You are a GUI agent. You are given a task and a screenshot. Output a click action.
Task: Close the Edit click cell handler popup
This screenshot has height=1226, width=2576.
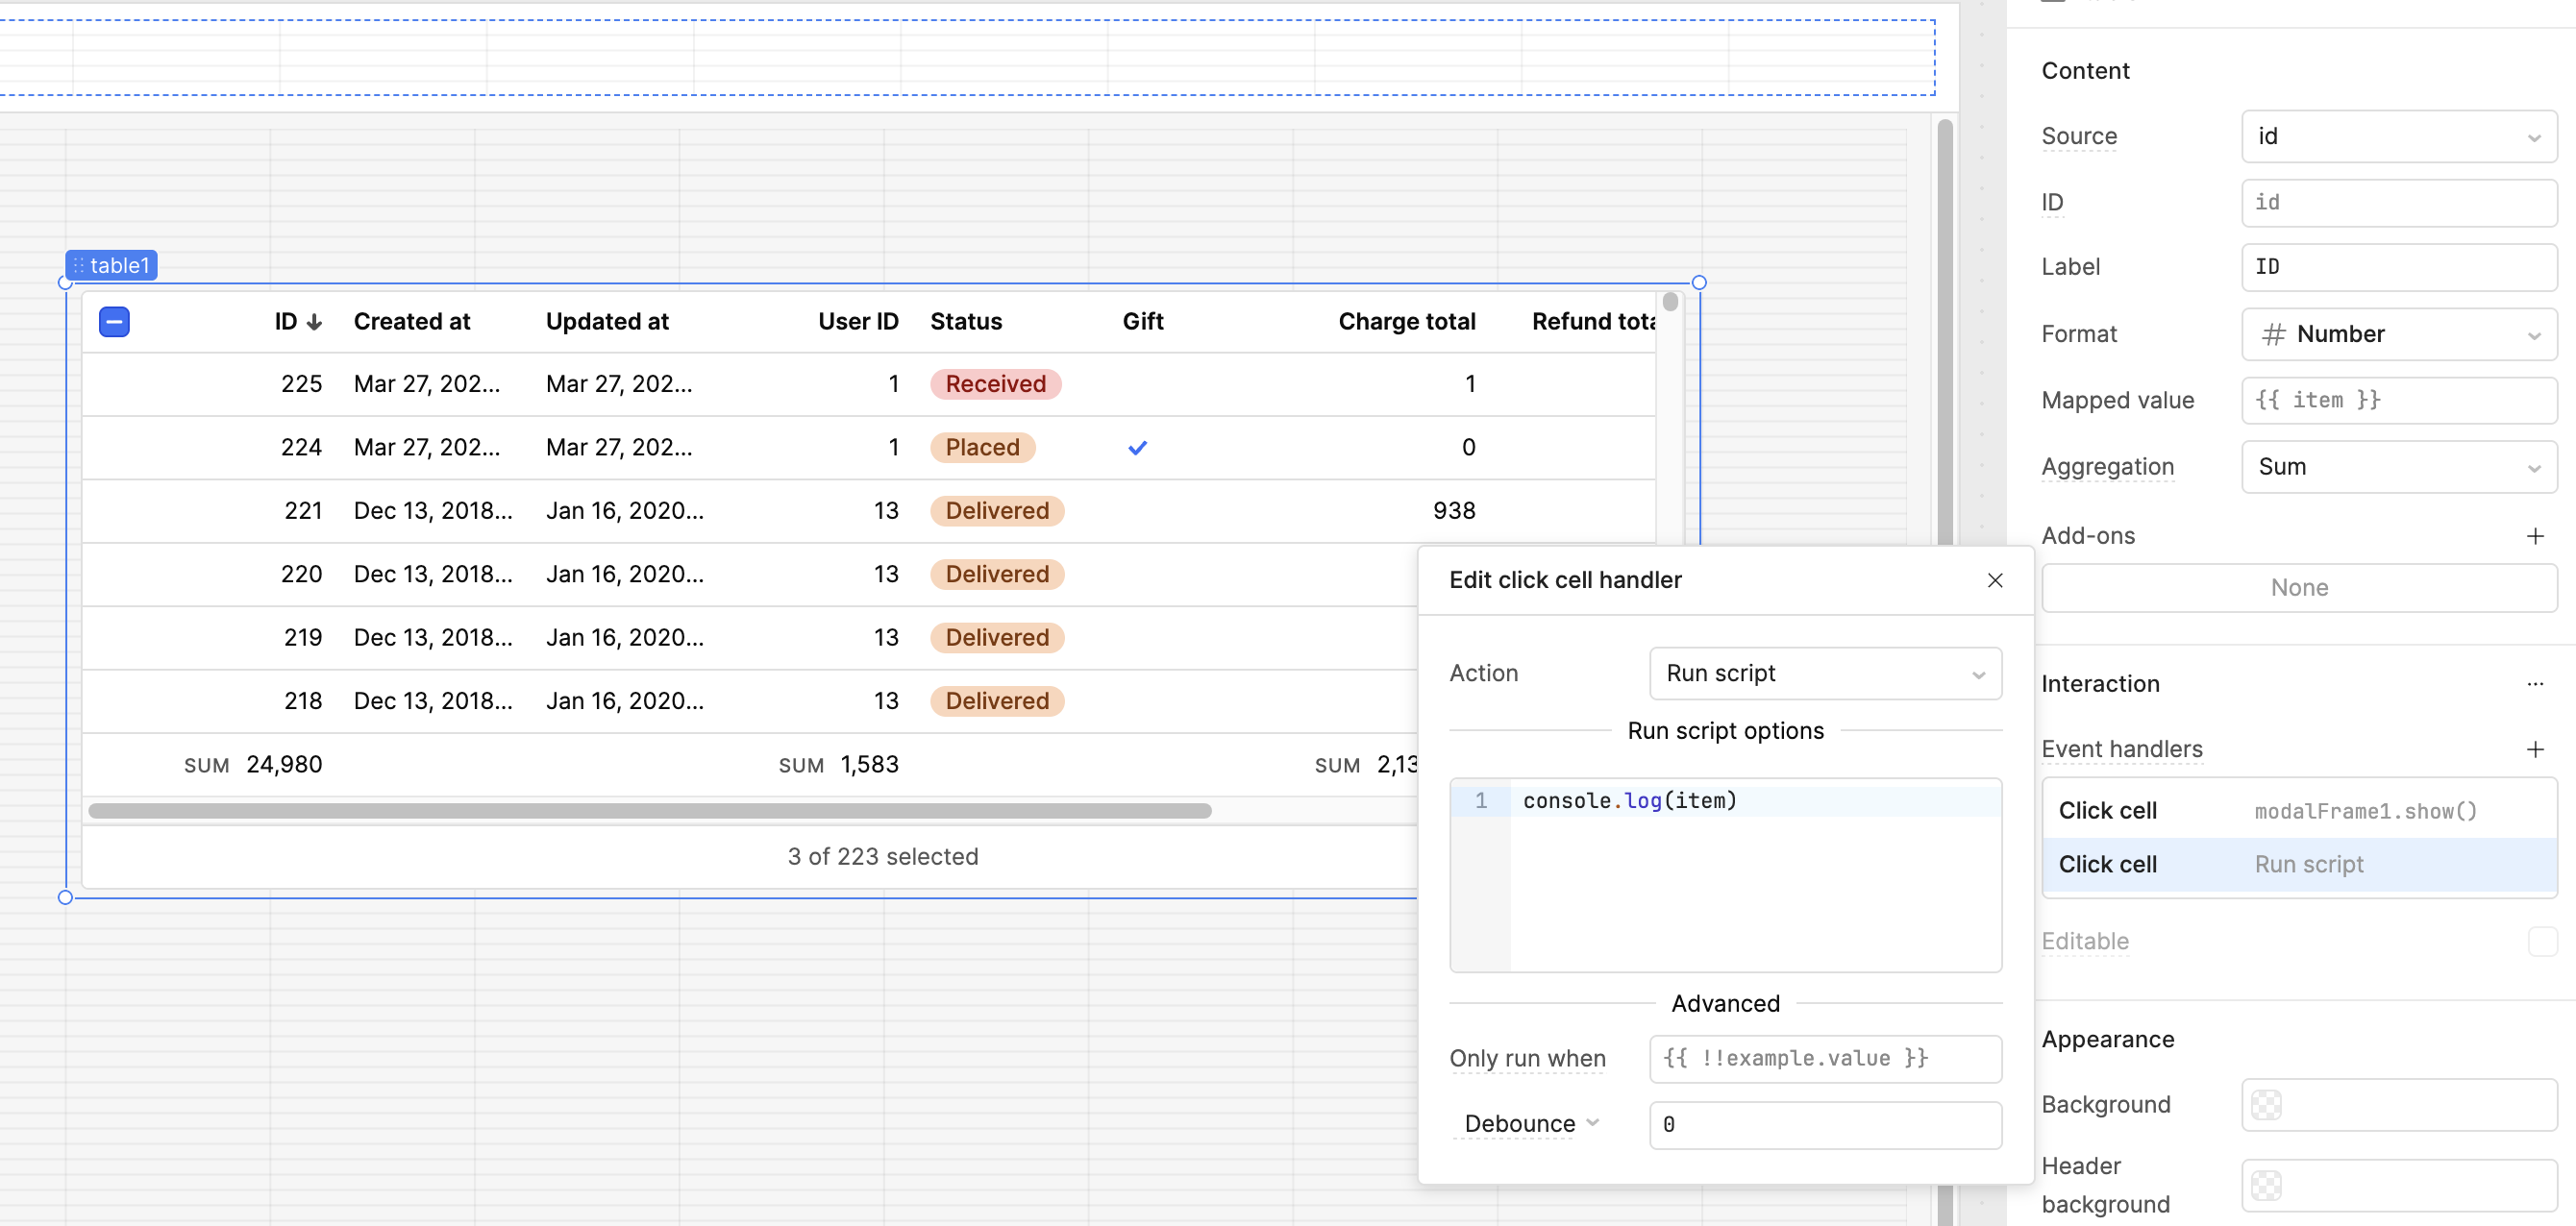(x=1994, y=580)
